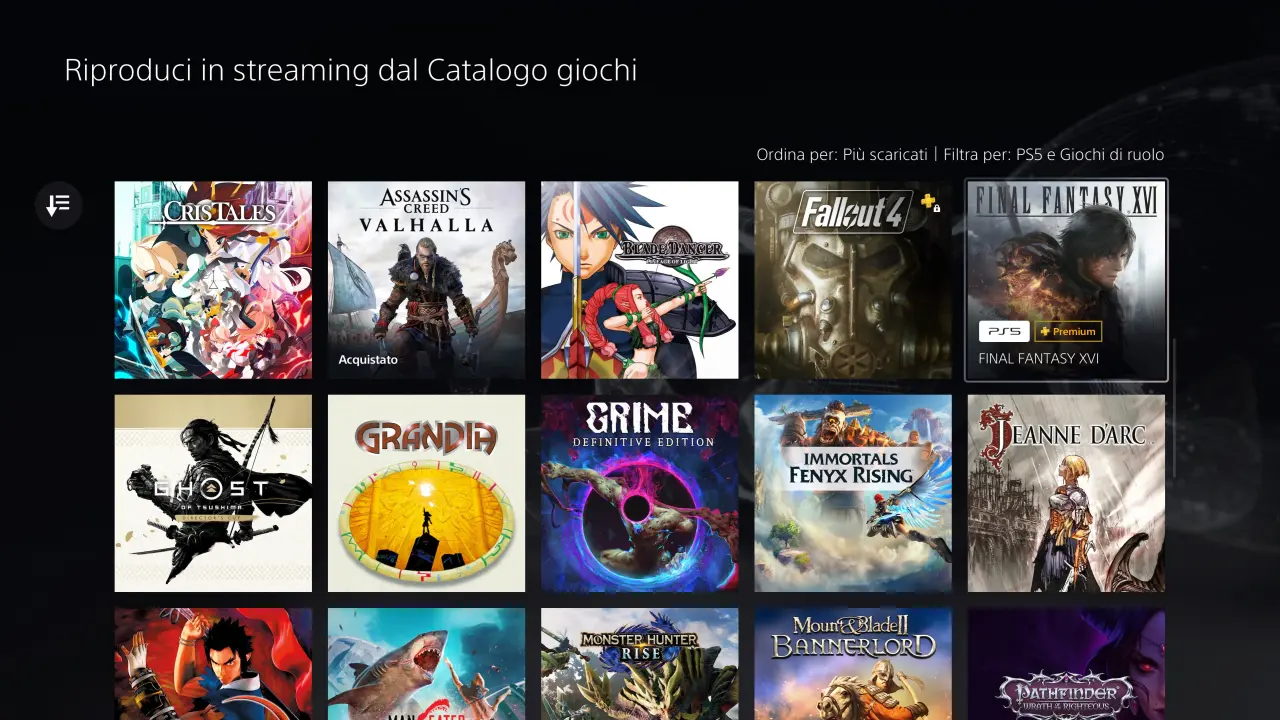Select the Jeanne d'Arc game cover
Viewport: 1280px width, 720px height.
pos(1066,493)
